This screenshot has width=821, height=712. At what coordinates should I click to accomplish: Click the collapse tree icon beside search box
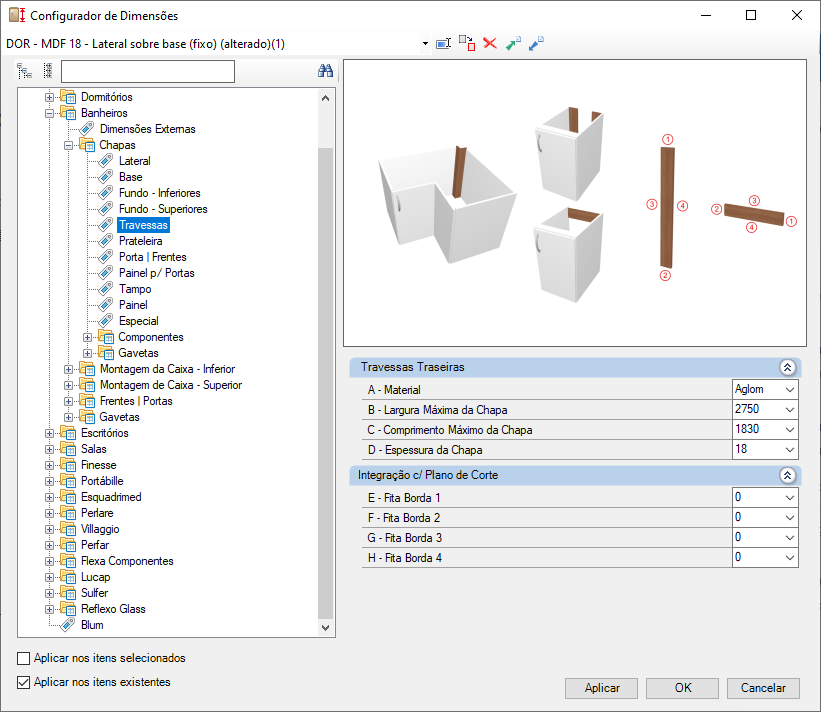pos(48,71)
